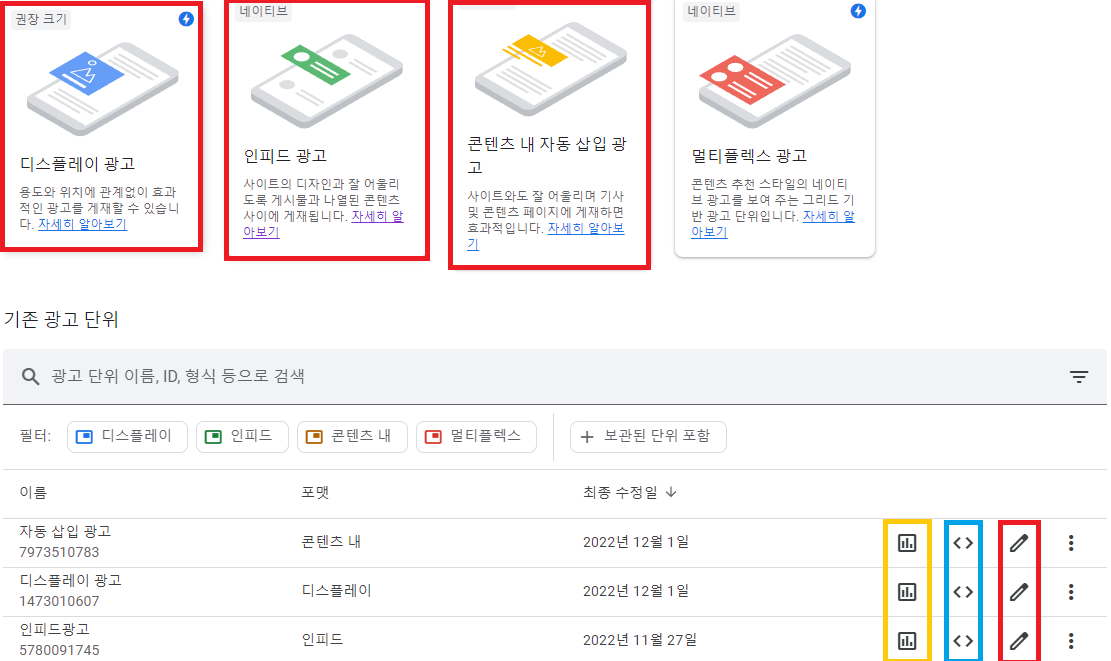Viewport: 1111px width, 661px height.
Task: Click AMP lightning badge on 멀티플렉스 광고 card
Action: point(858,11)
